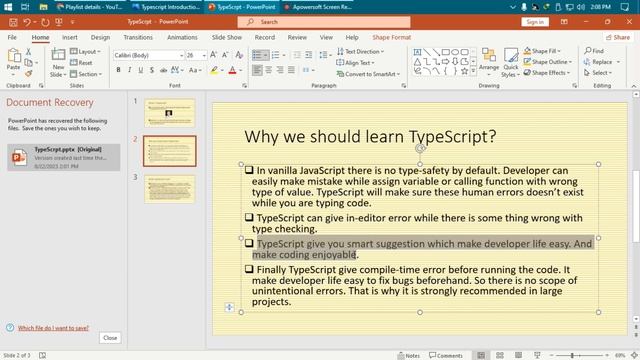Screen dimensions: 640x360
Task: Switch to the Animations tab
Action: [182, 37]
